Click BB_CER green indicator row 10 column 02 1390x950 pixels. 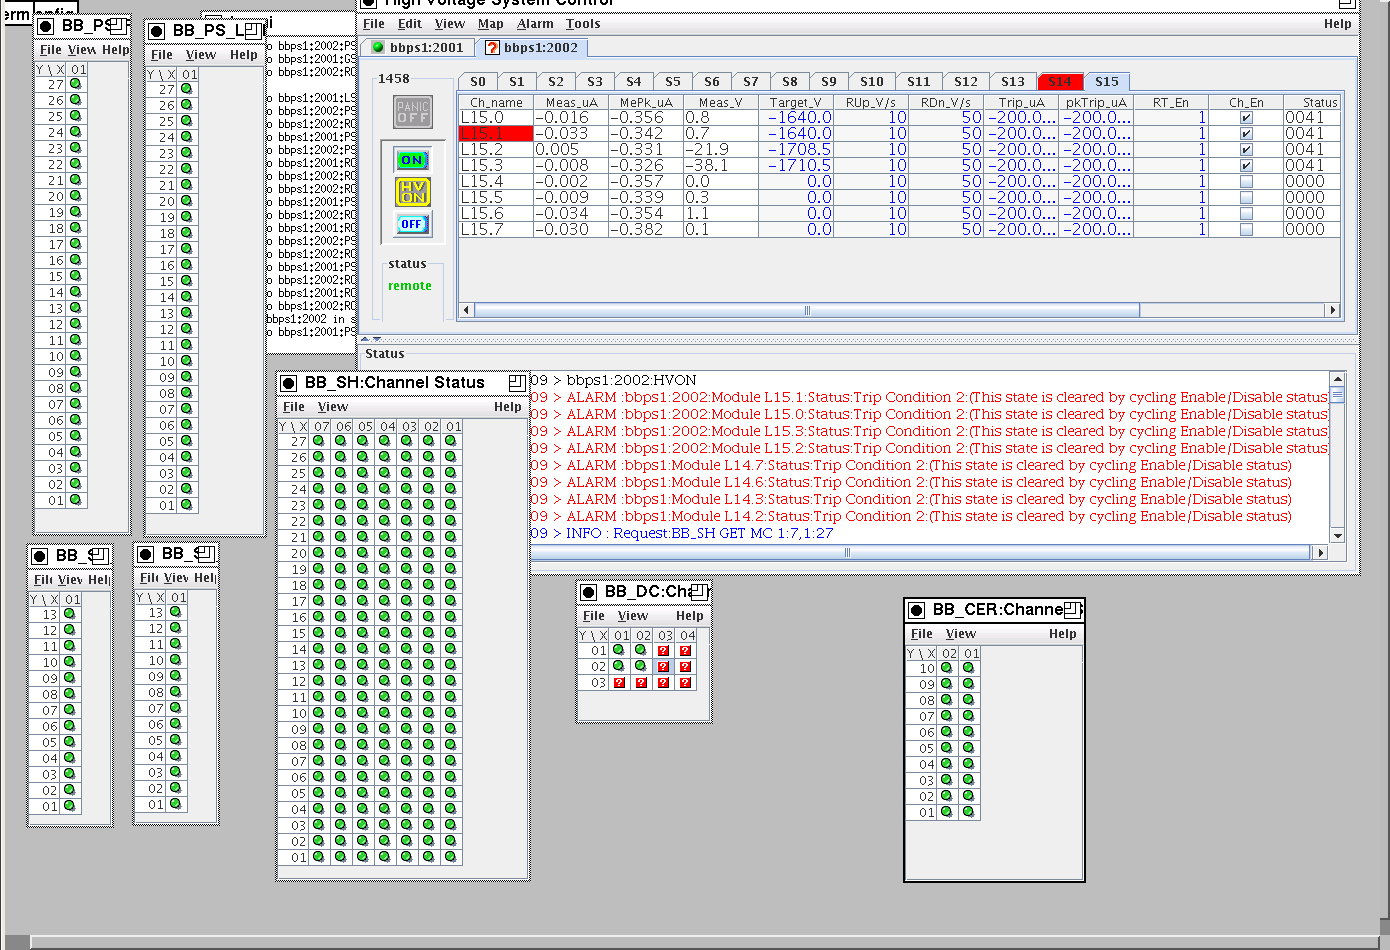pyautogui.click(x=947, y=668)
